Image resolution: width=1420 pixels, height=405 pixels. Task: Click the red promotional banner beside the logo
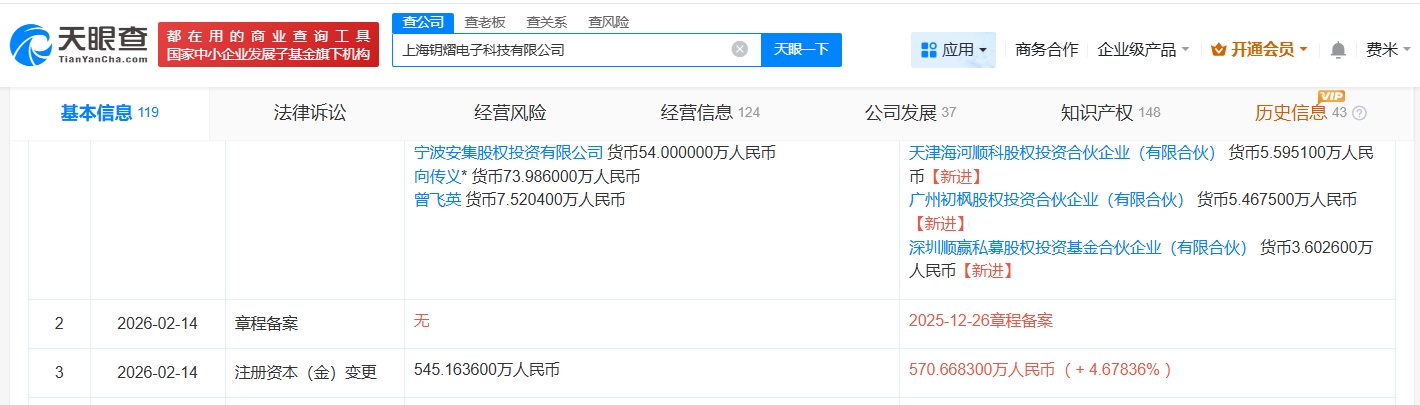pyautogui.click(x=268, y=45)
